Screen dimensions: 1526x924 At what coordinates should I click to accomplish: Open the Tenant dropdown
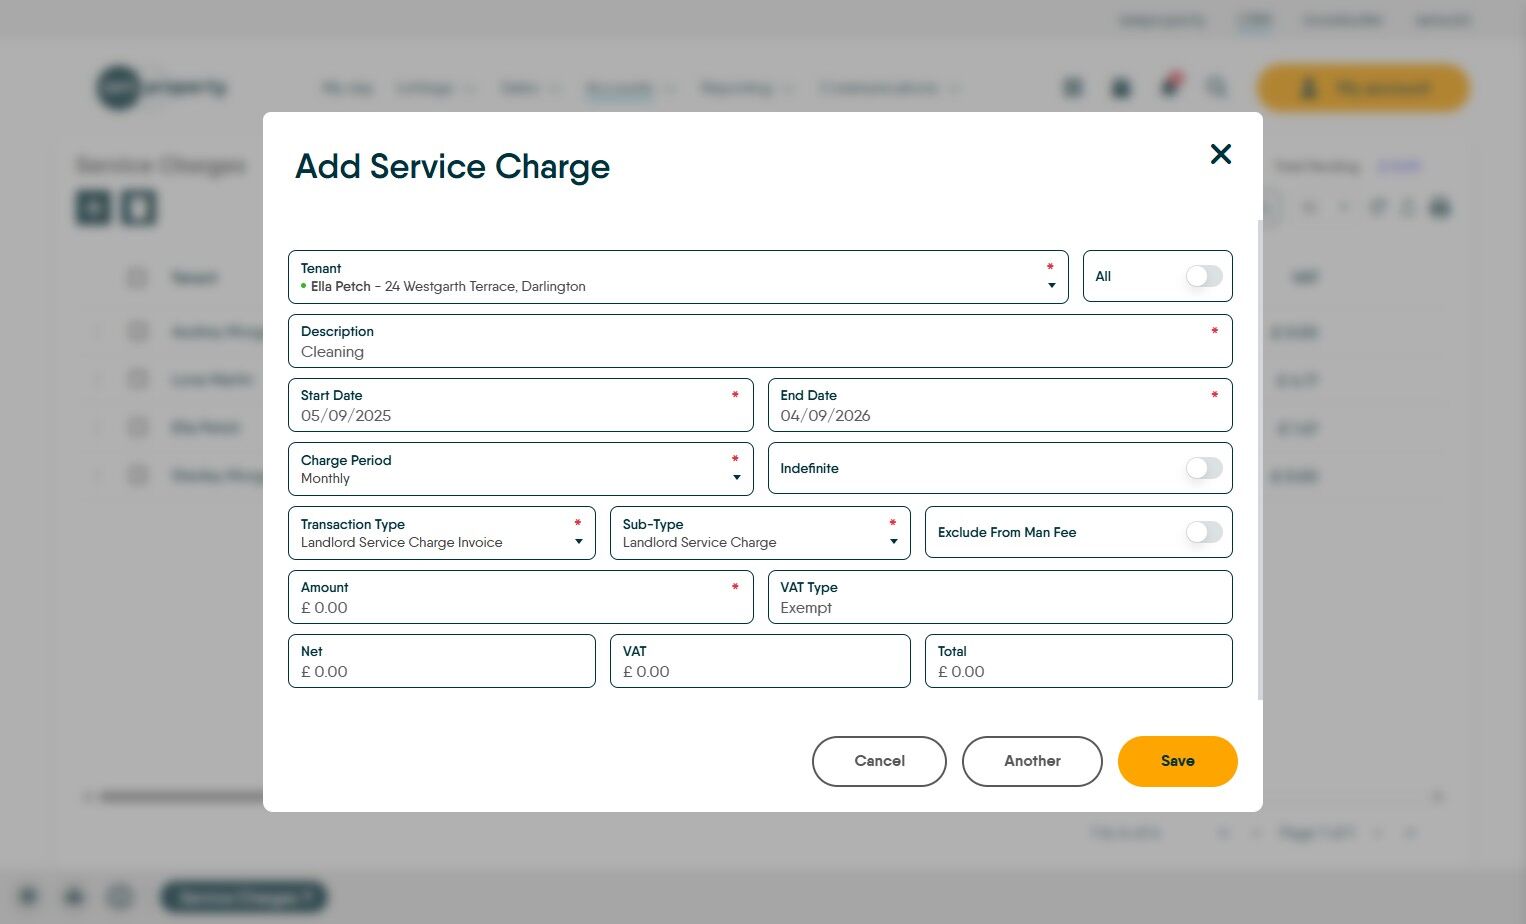[x=678, y=277]
